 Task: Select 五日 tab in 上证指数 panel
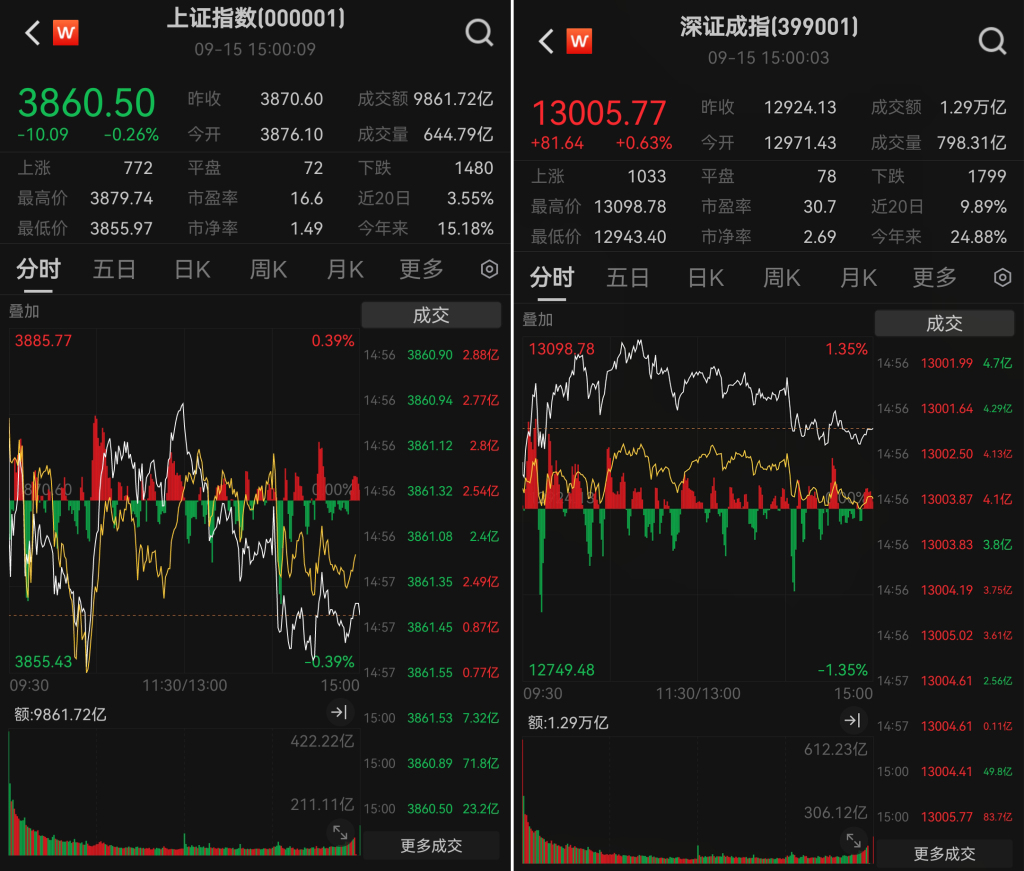coord(114,270)
